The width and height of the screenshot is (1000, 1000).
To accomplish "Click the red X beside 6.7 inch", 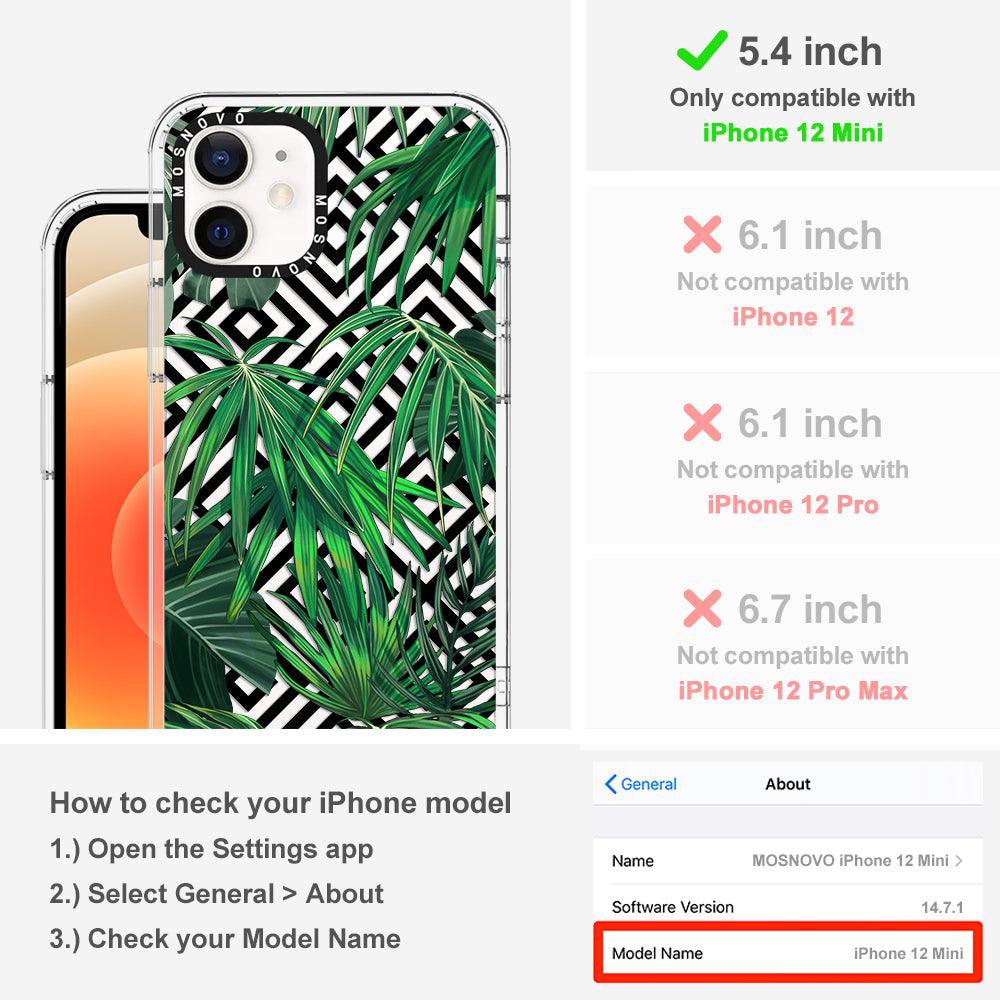I will (x=702, y=608).
